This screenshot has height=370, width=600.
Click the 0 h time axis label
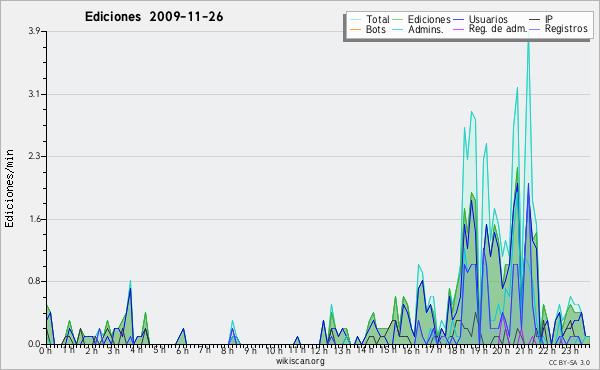pyautogui.click(x=45, y=350)
